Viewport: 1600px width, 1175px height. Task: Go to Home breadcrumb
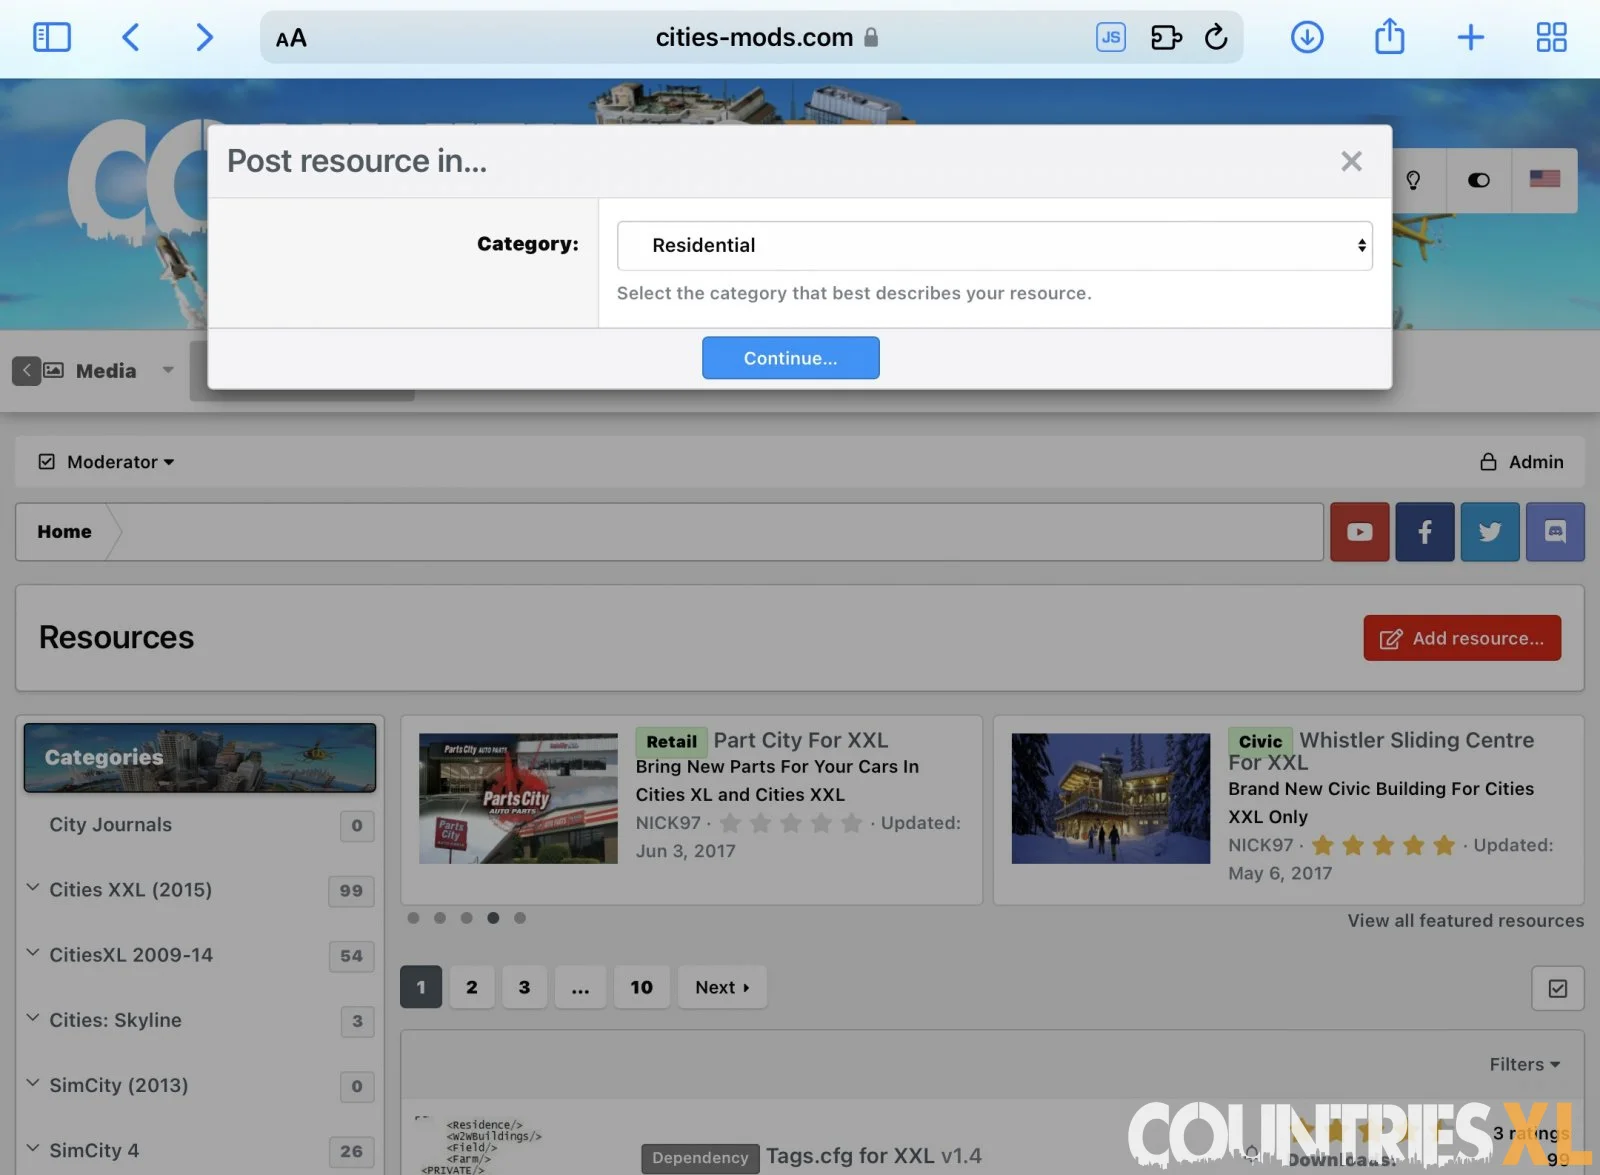click(x=64, y=532)
